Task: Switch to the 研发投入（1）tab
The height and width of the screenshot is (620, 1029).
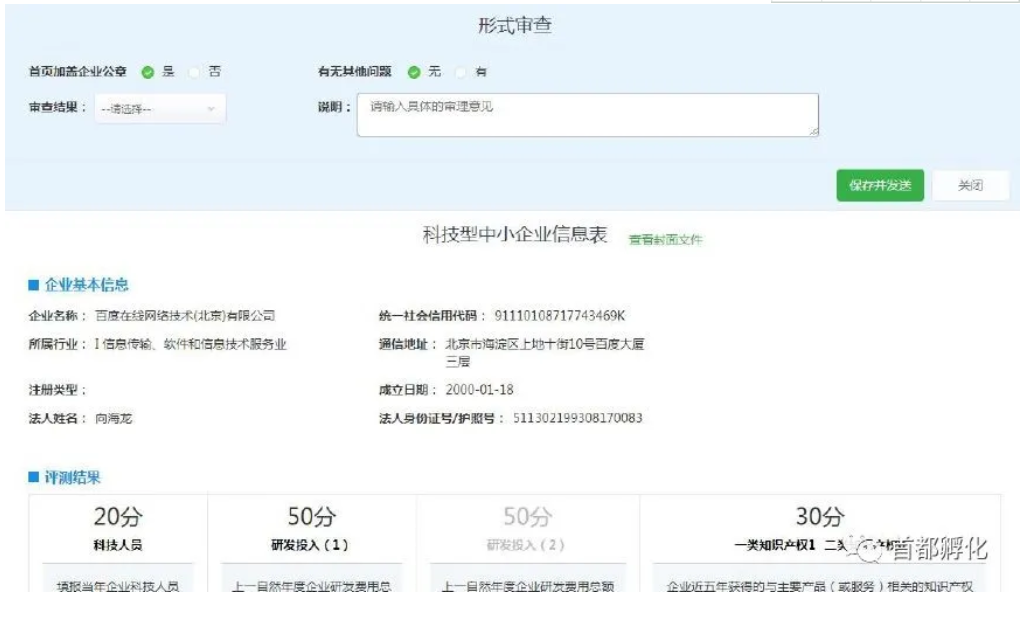Action: point(310,528)
